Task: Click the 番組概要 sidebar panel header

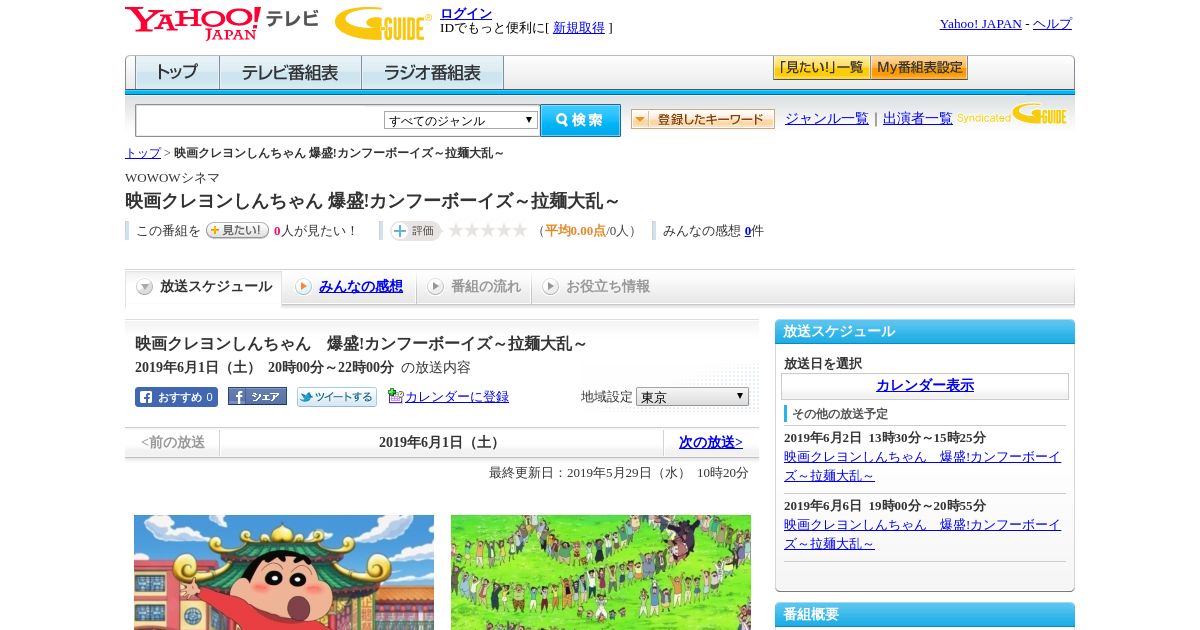Action: tap(925, 615)
